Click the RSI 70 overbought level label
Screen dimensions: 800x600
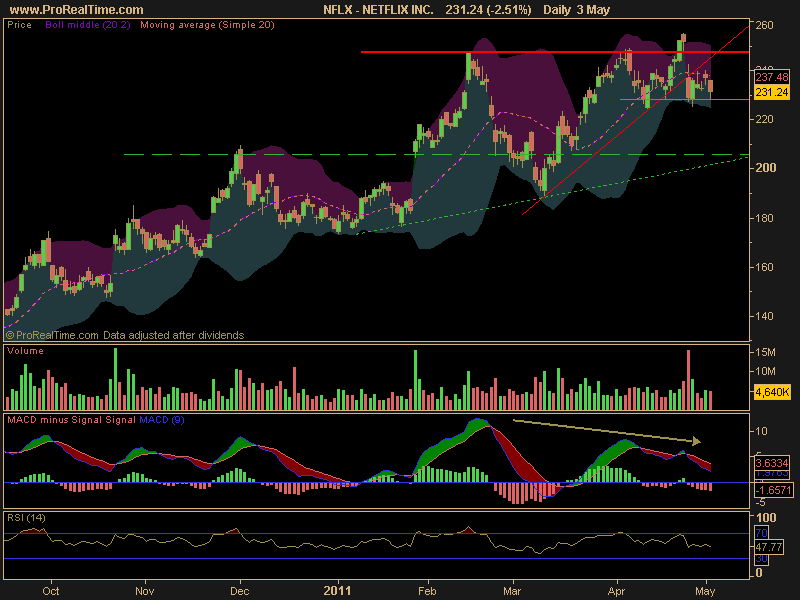(761, 533)
